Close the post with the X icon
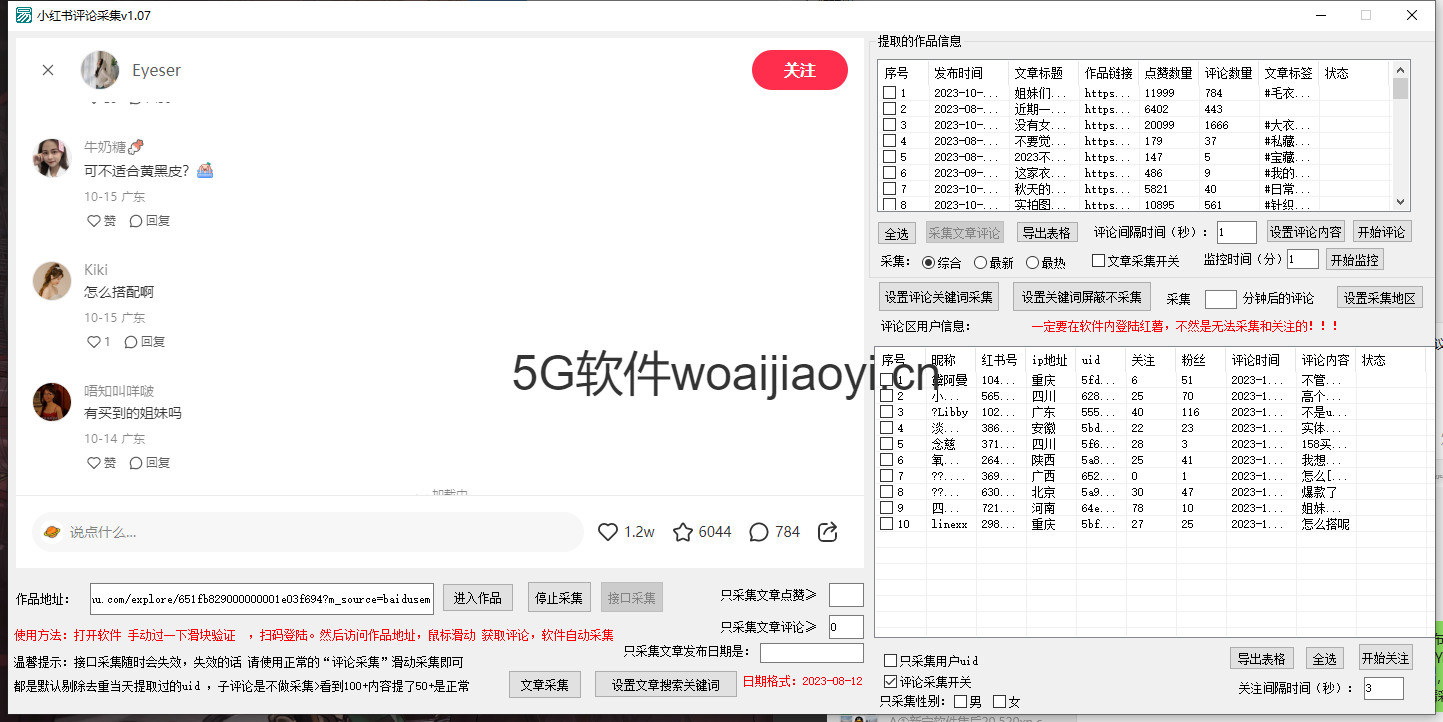The width and height of the screenshot is (1443, 722). 48,70
